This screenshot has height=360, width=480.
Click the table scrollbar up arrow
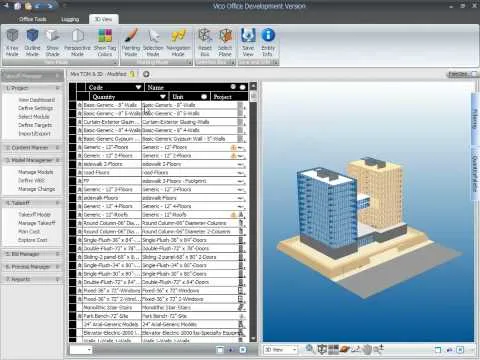pos(253,87)
